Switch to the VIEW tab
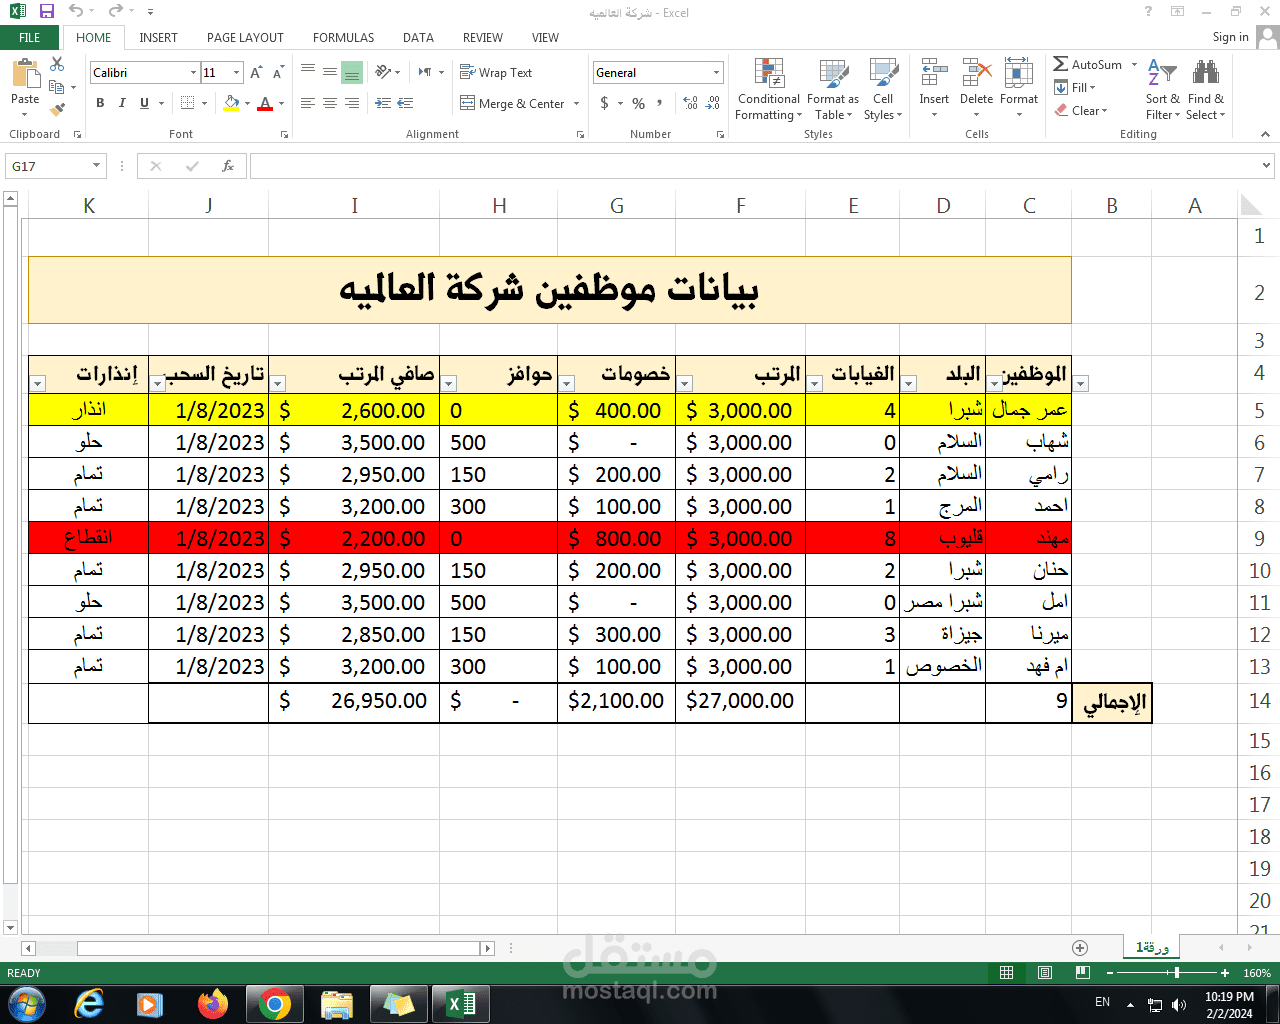Image resolution: width=1280 pixels, height=1024 pixels. pyautogui.click(x=545, y=38)
